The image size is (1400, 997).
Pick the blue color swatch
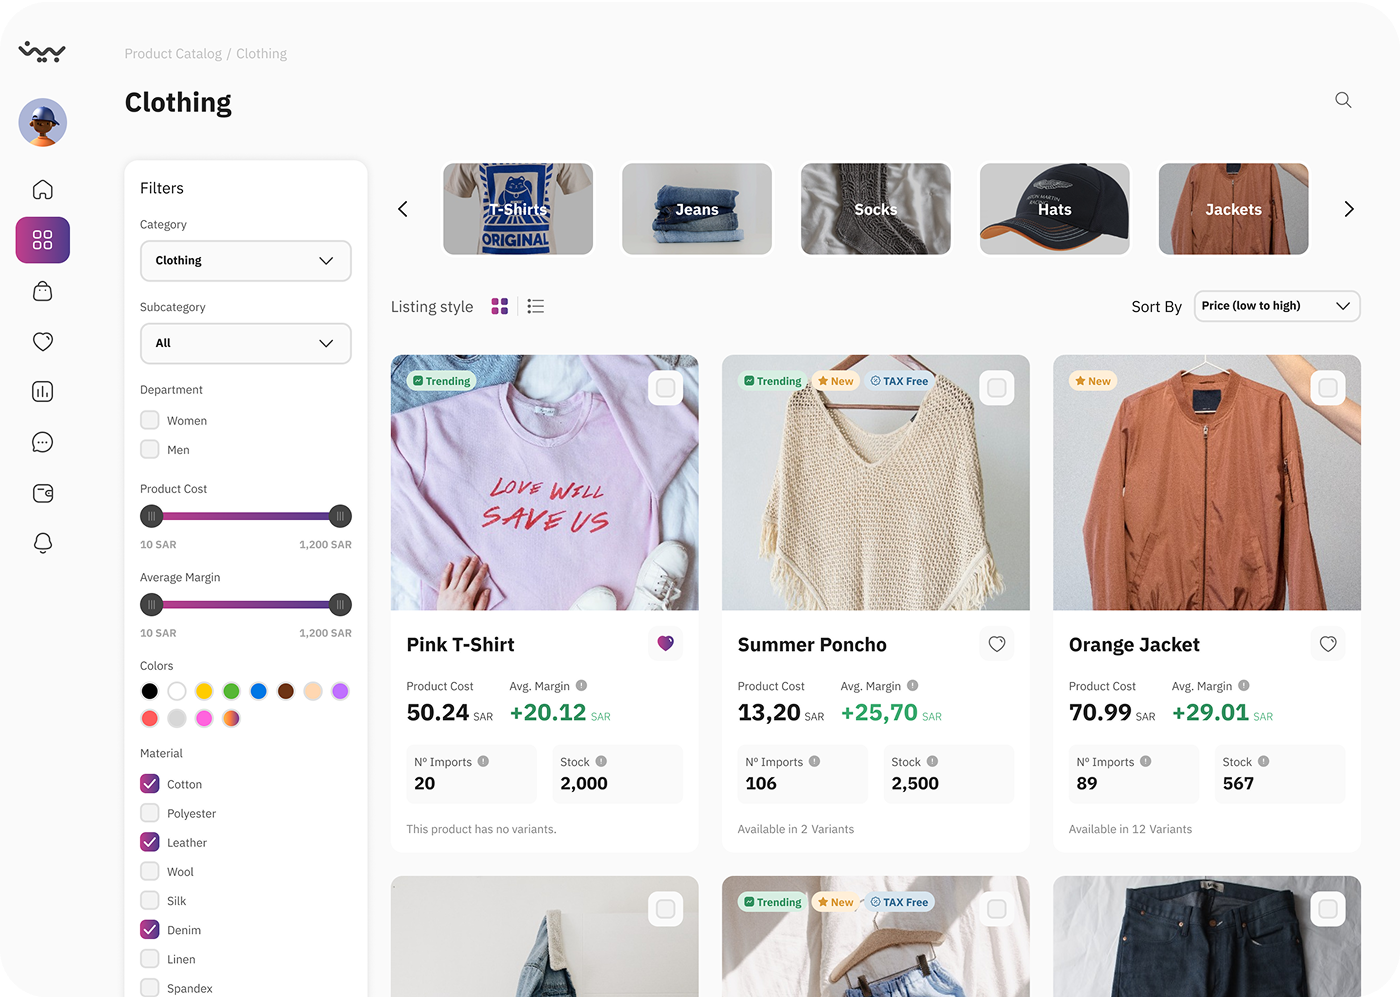coord(258,691)
